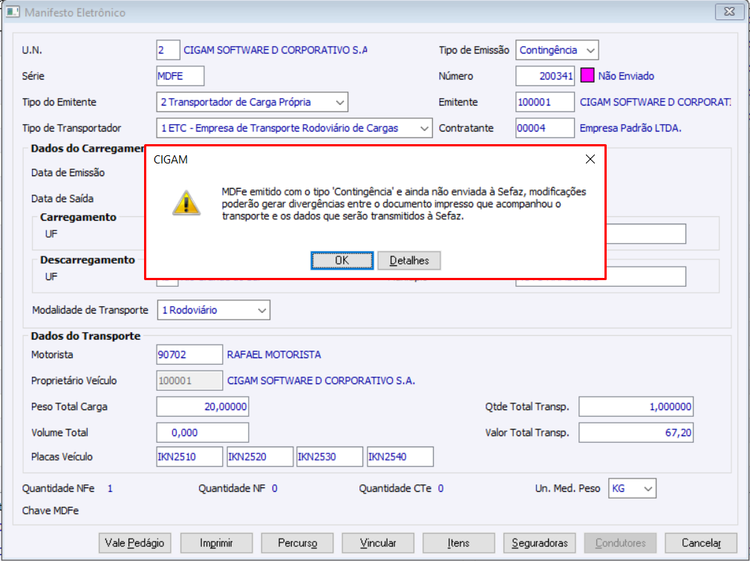Screen dimensions: 750x561
Task: Open the Modalidade de Transporte dropdown
Action: point(213,310)
